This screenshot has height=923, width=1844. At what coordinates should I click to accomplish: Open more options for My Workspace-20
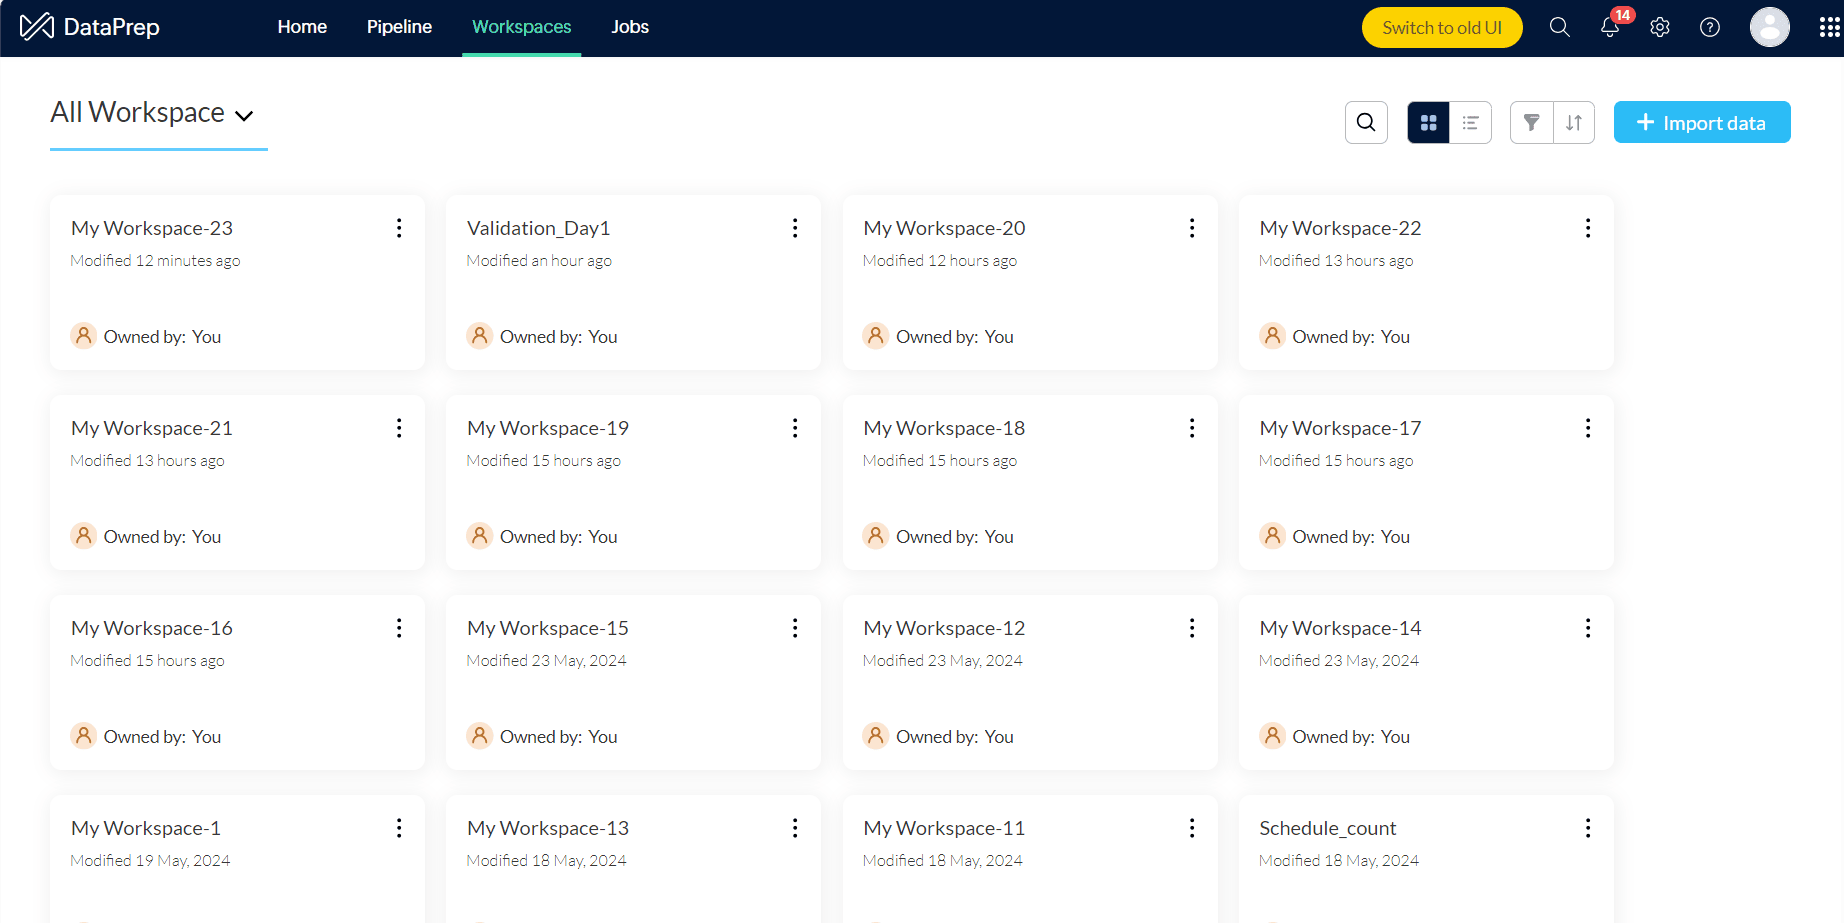(x=1192, y=228)
